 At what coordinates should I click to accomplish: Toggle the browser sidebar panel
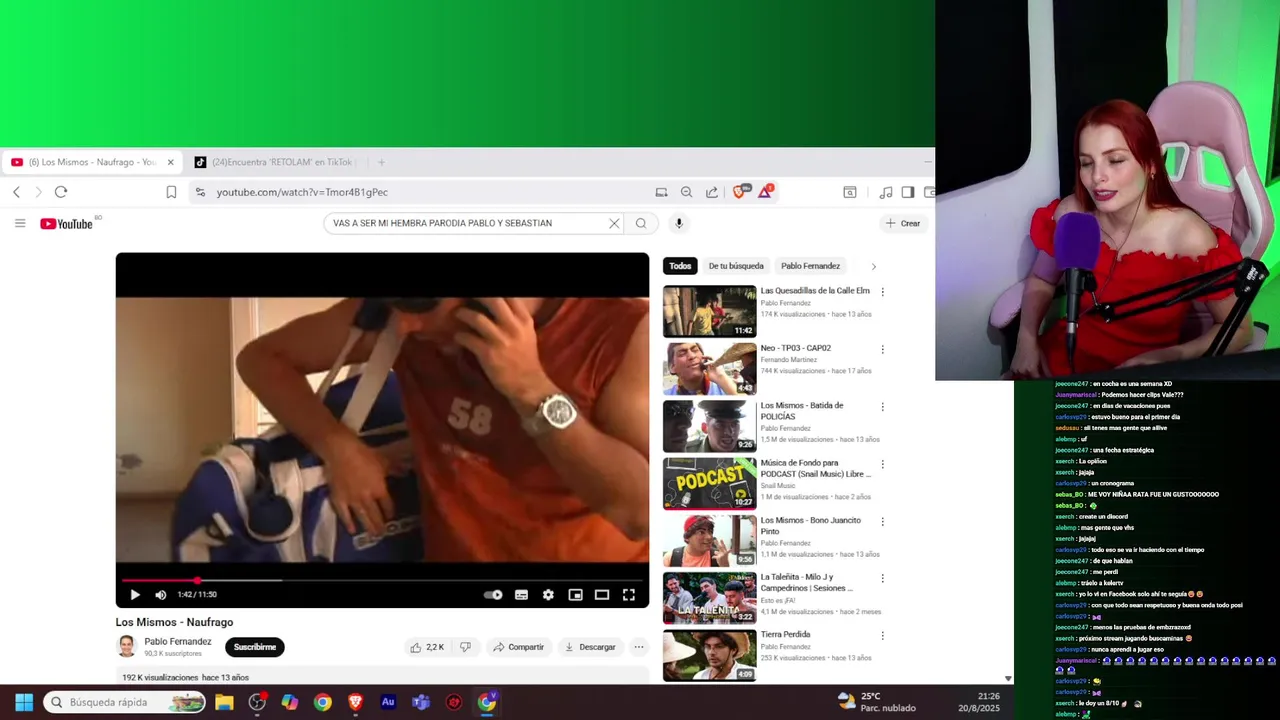pyautogui.click(x=908, y=192)
